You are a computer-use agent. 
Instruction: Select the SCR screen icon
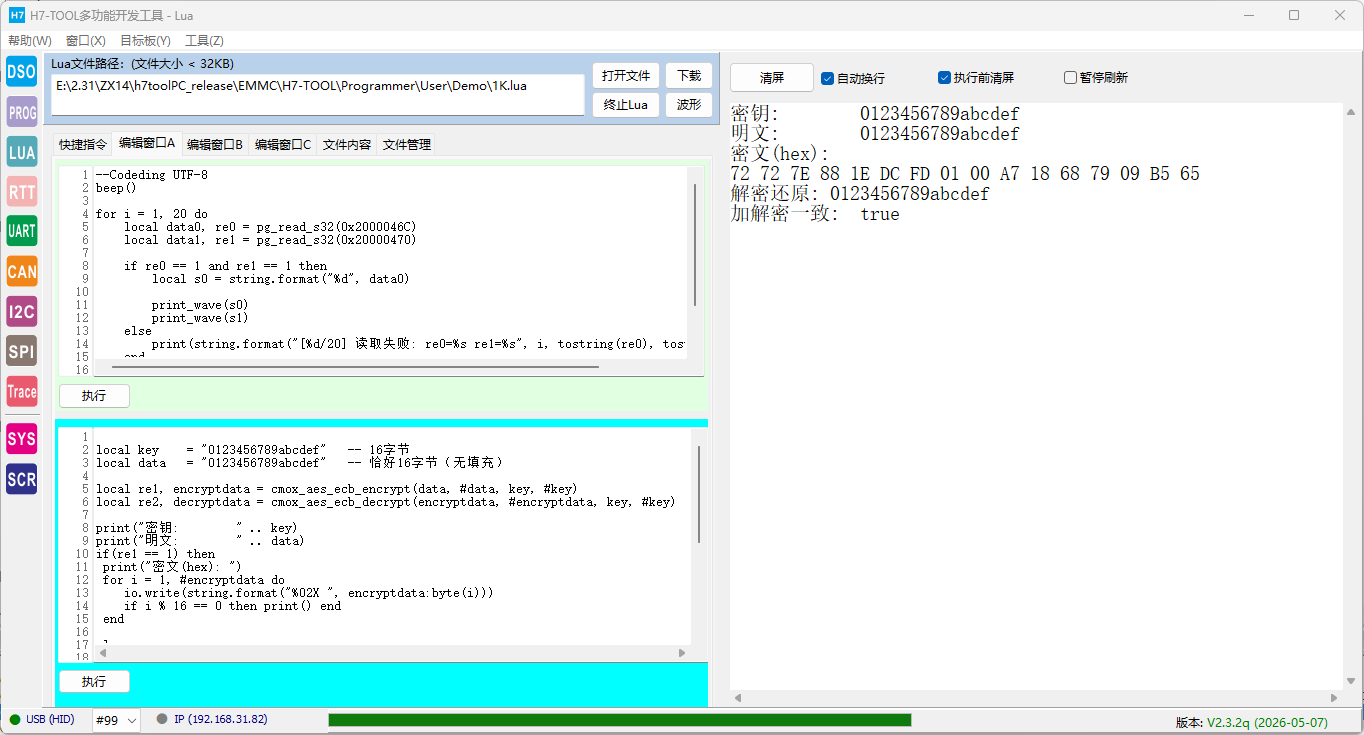click(x=22, y=479)
